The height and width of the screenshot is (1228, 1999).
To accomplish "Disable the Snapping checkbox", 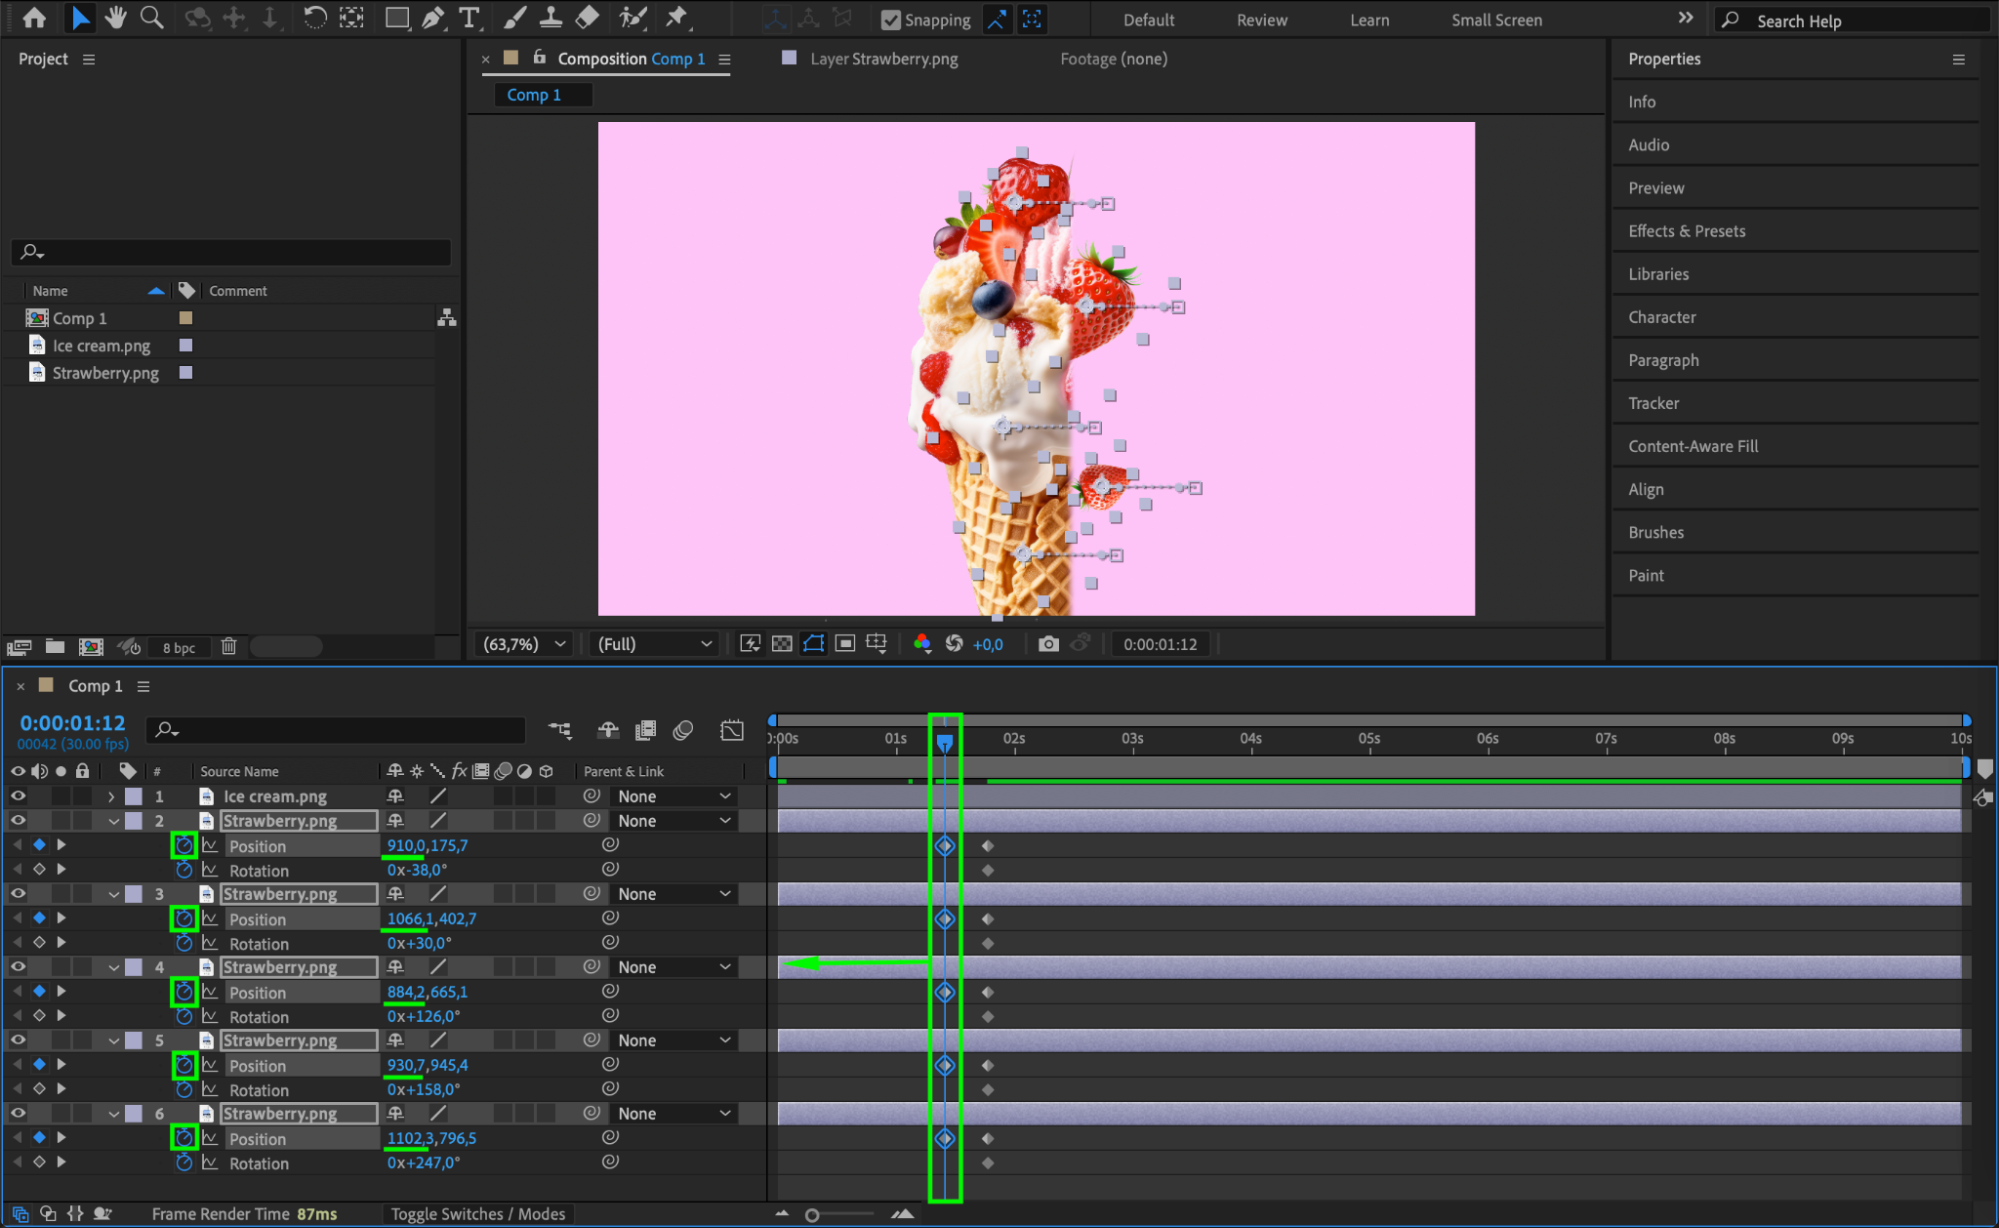I will pyautogui.click(x=890, y=20).
